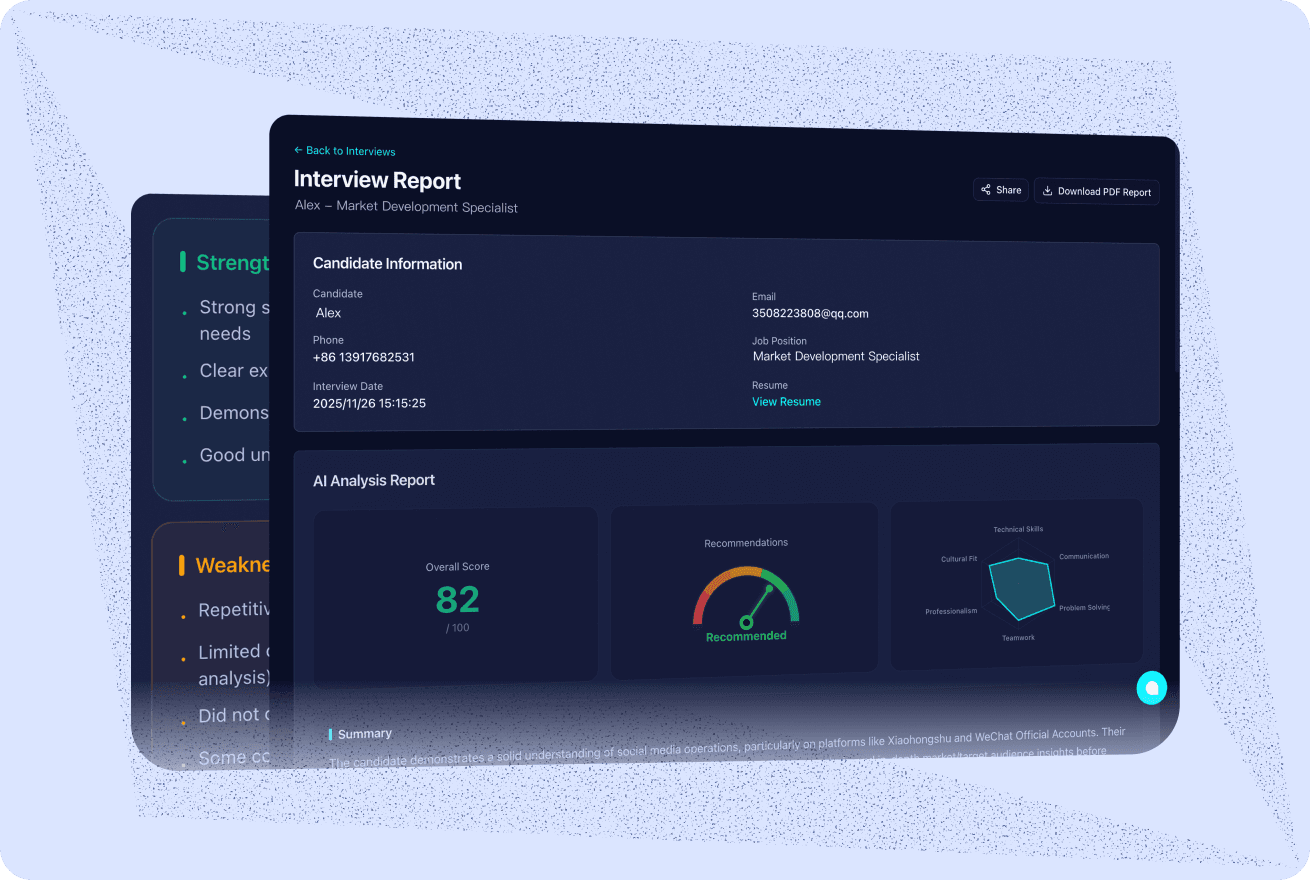Click the blue Summary indicator bar
Image resolution: width=1310 pixels, height=880 pixels.
click(332, 733)
